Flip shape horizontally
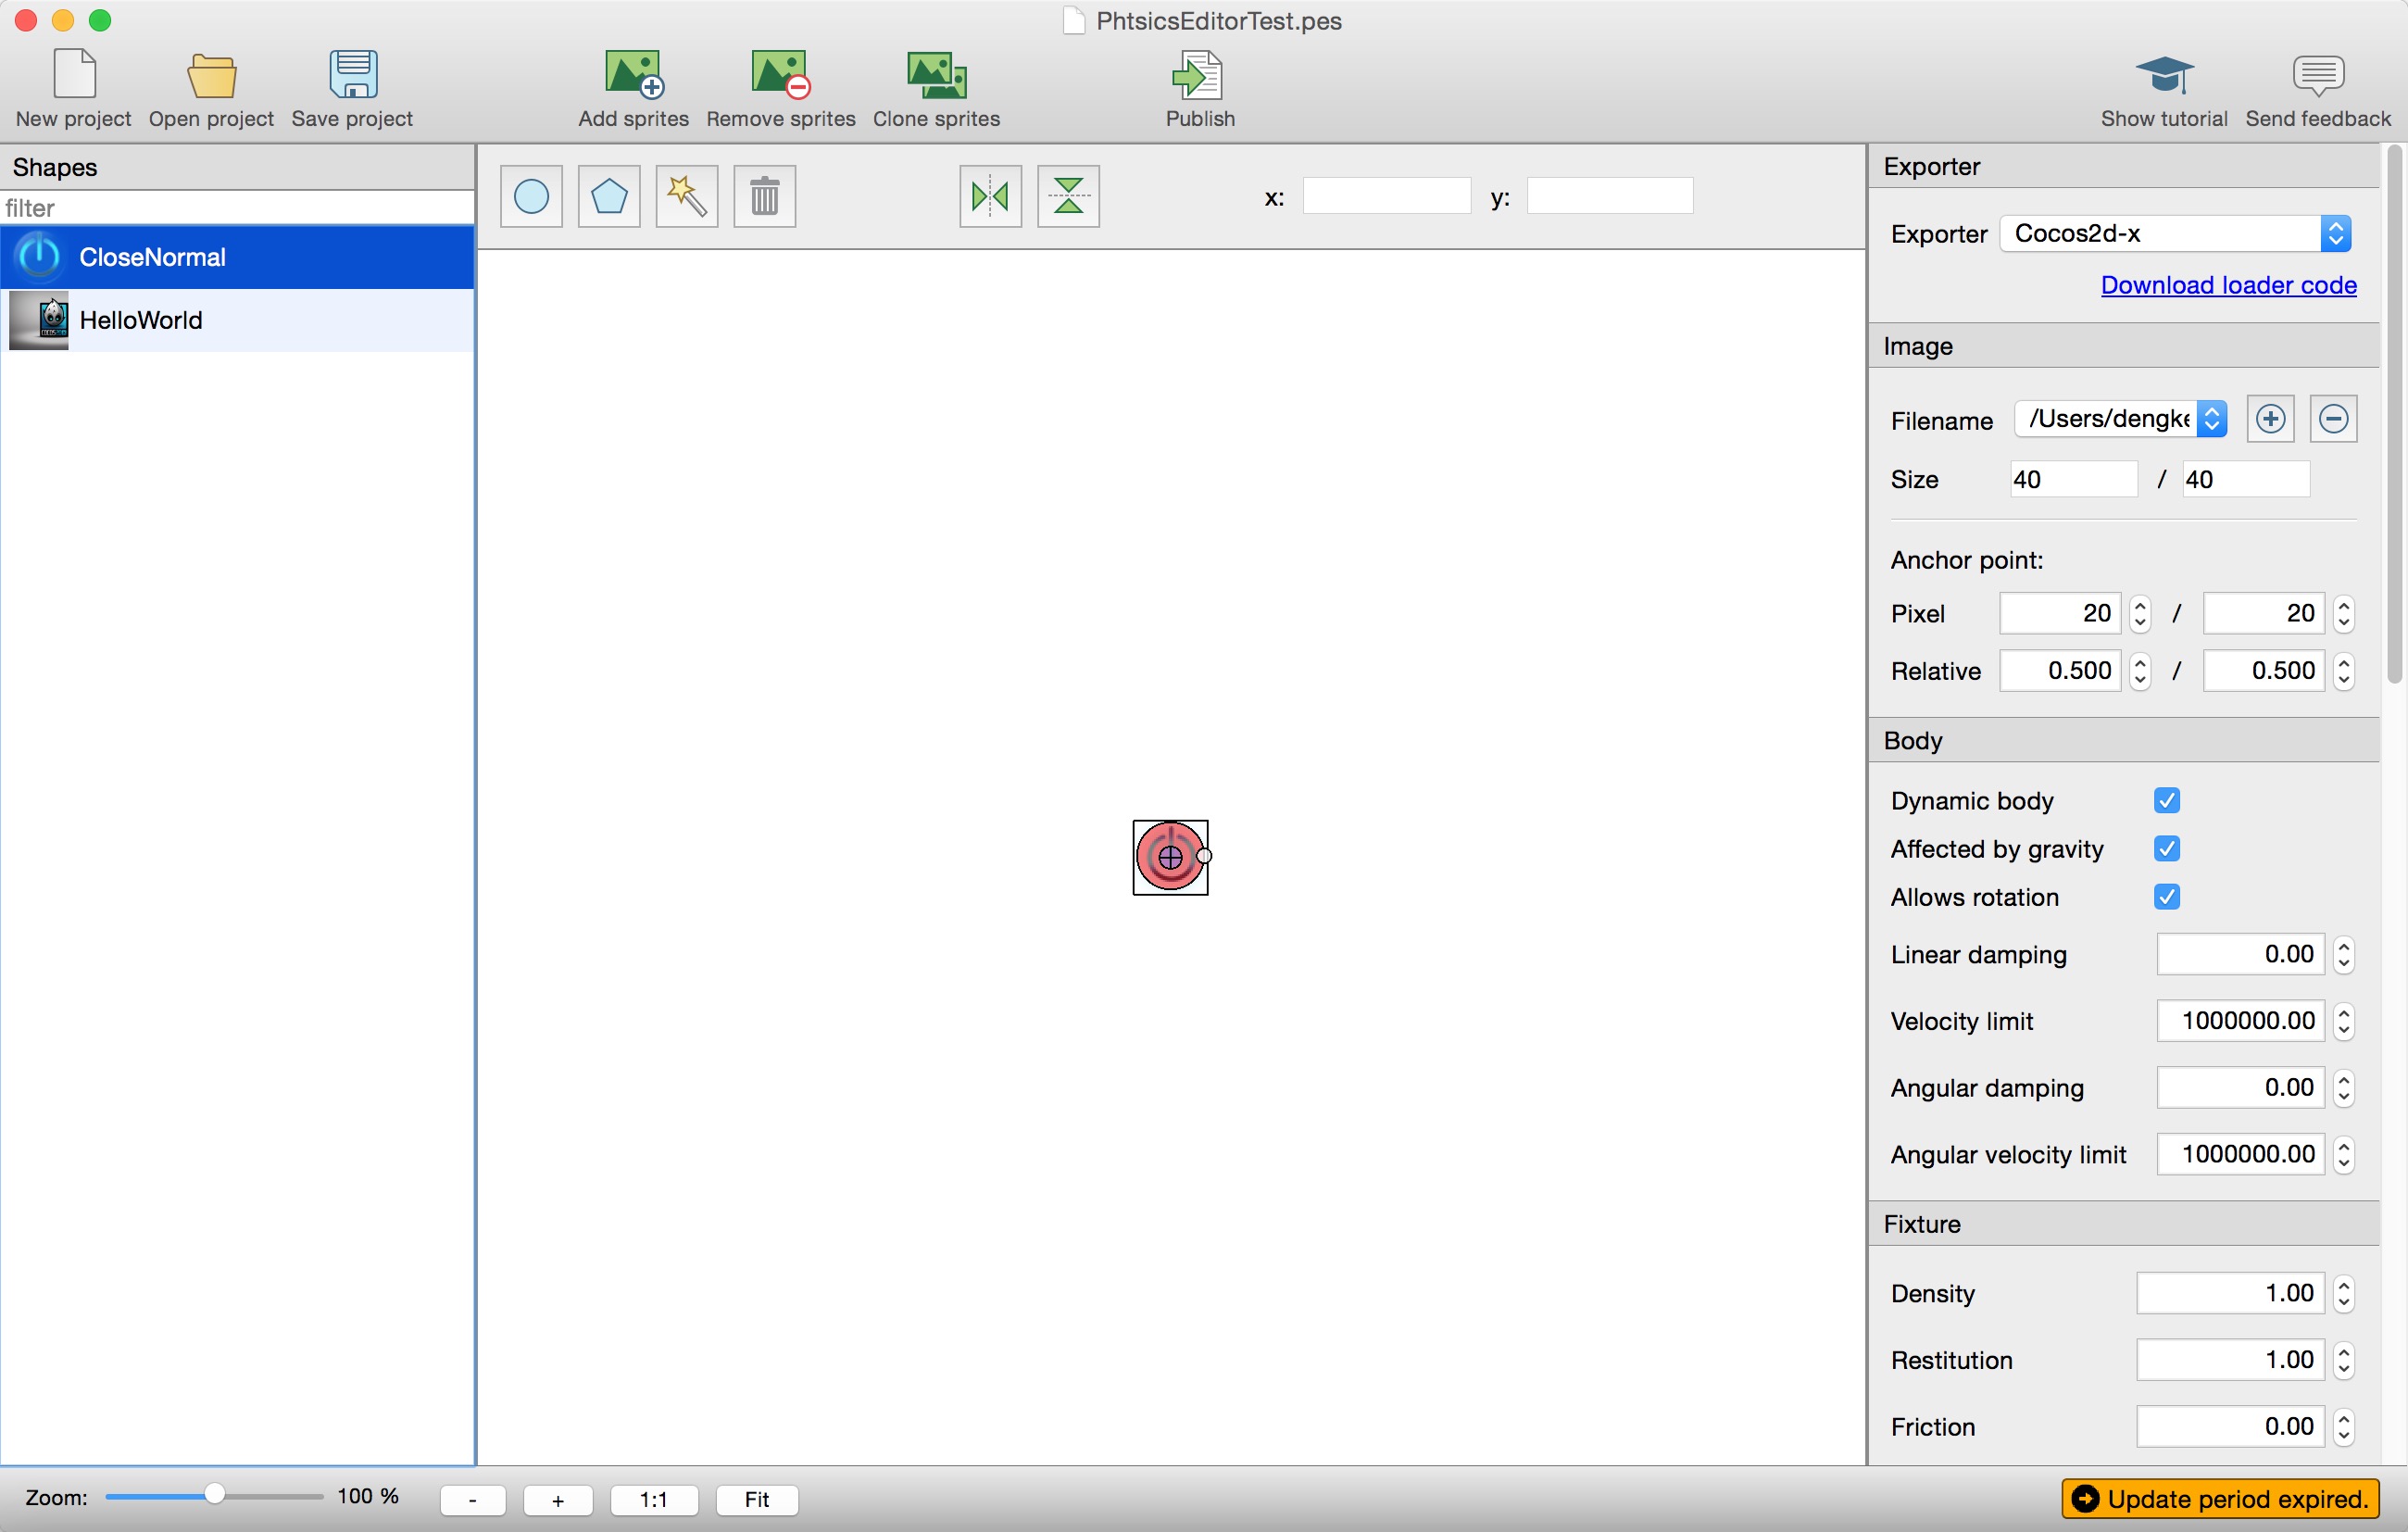 (x=990, y=196)
